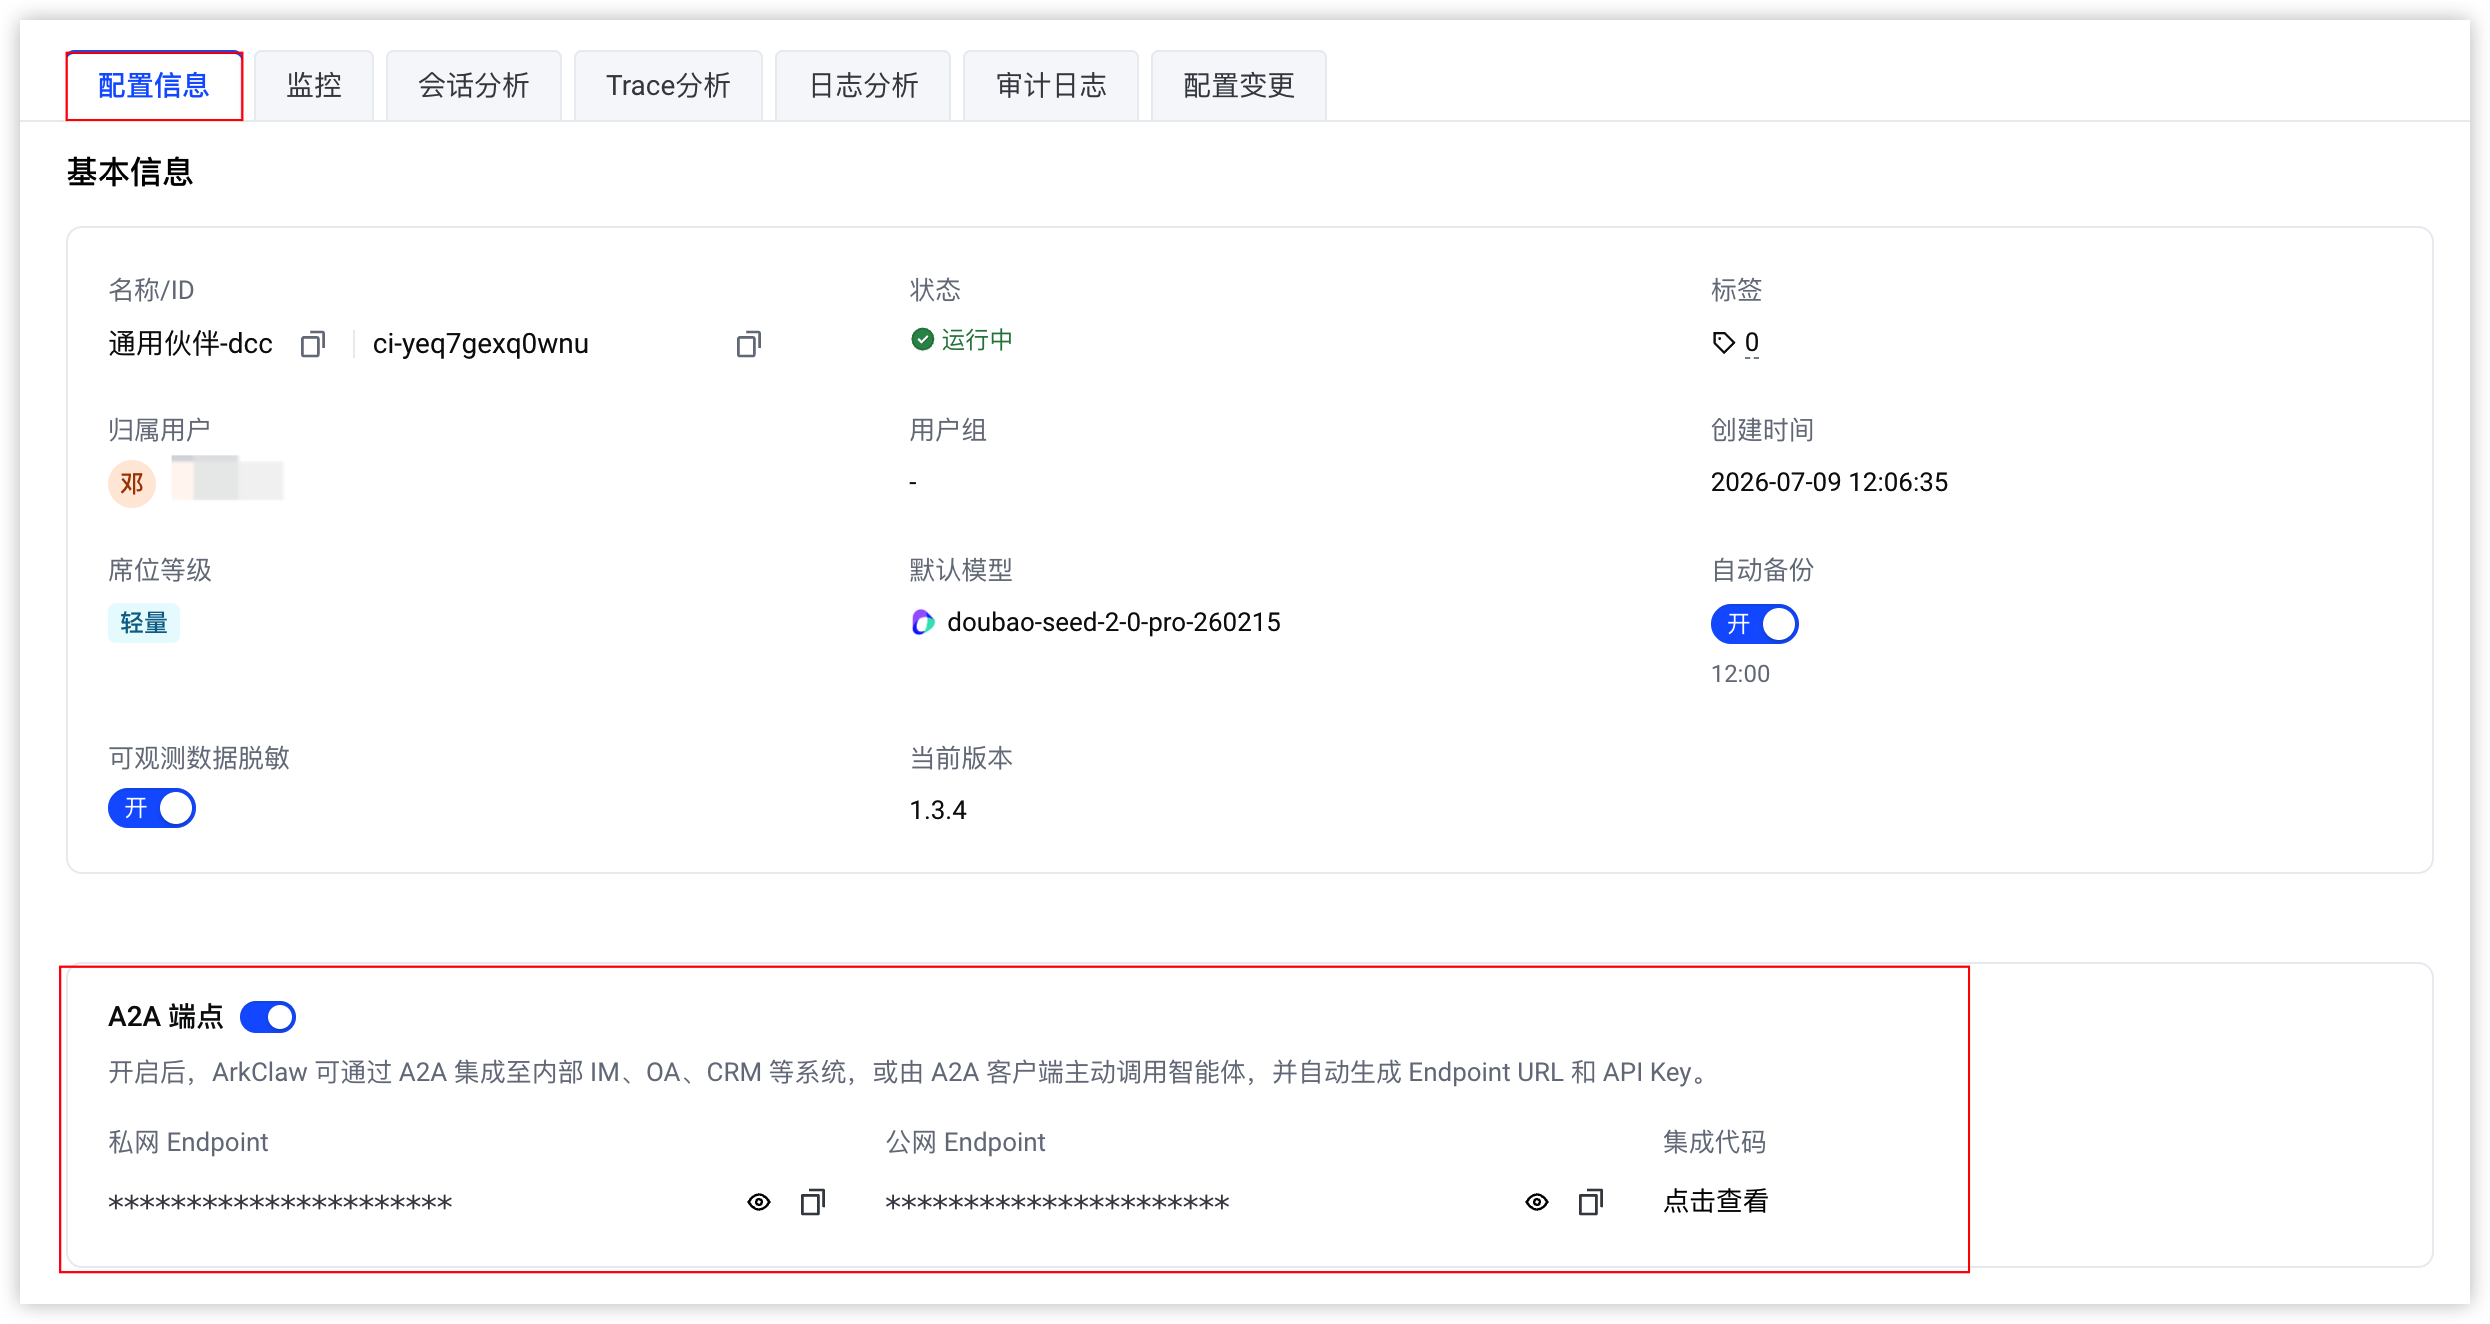Copy the 公网 Endpoint value
The image size is (2490, 1324).
1591,1202
